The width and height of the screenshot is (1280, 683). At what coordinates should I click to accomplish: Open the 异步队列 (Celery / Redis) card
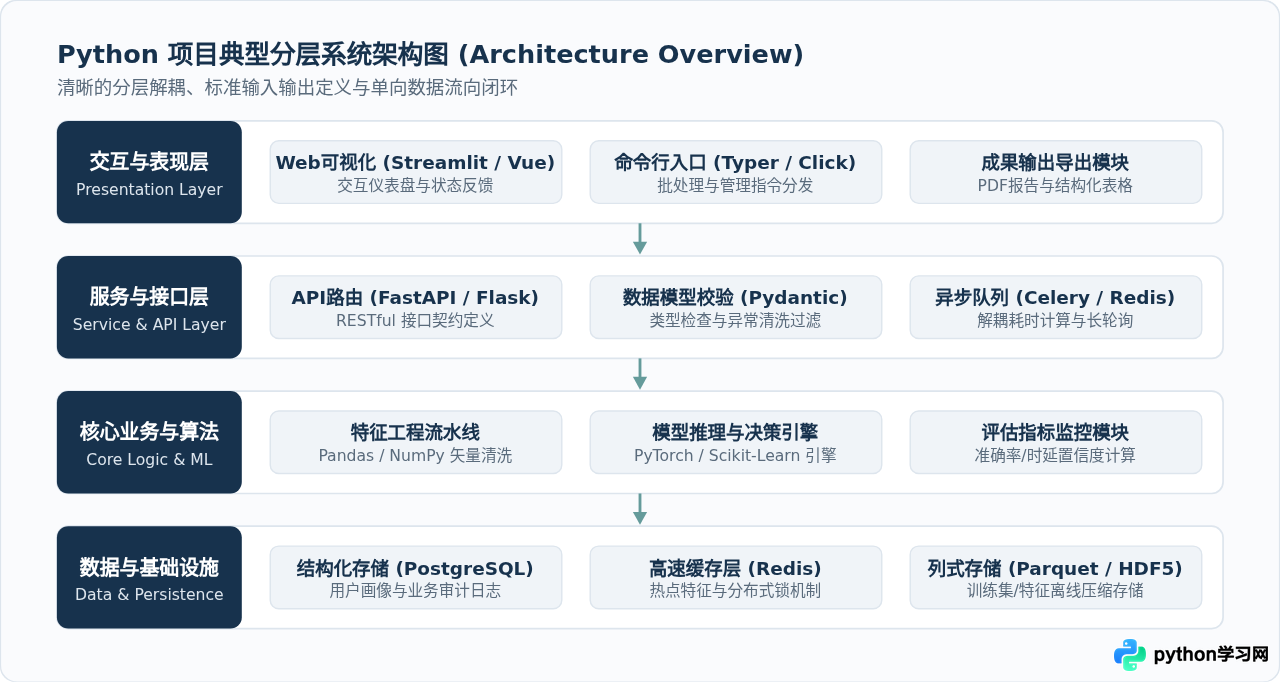pos(1056,307)
